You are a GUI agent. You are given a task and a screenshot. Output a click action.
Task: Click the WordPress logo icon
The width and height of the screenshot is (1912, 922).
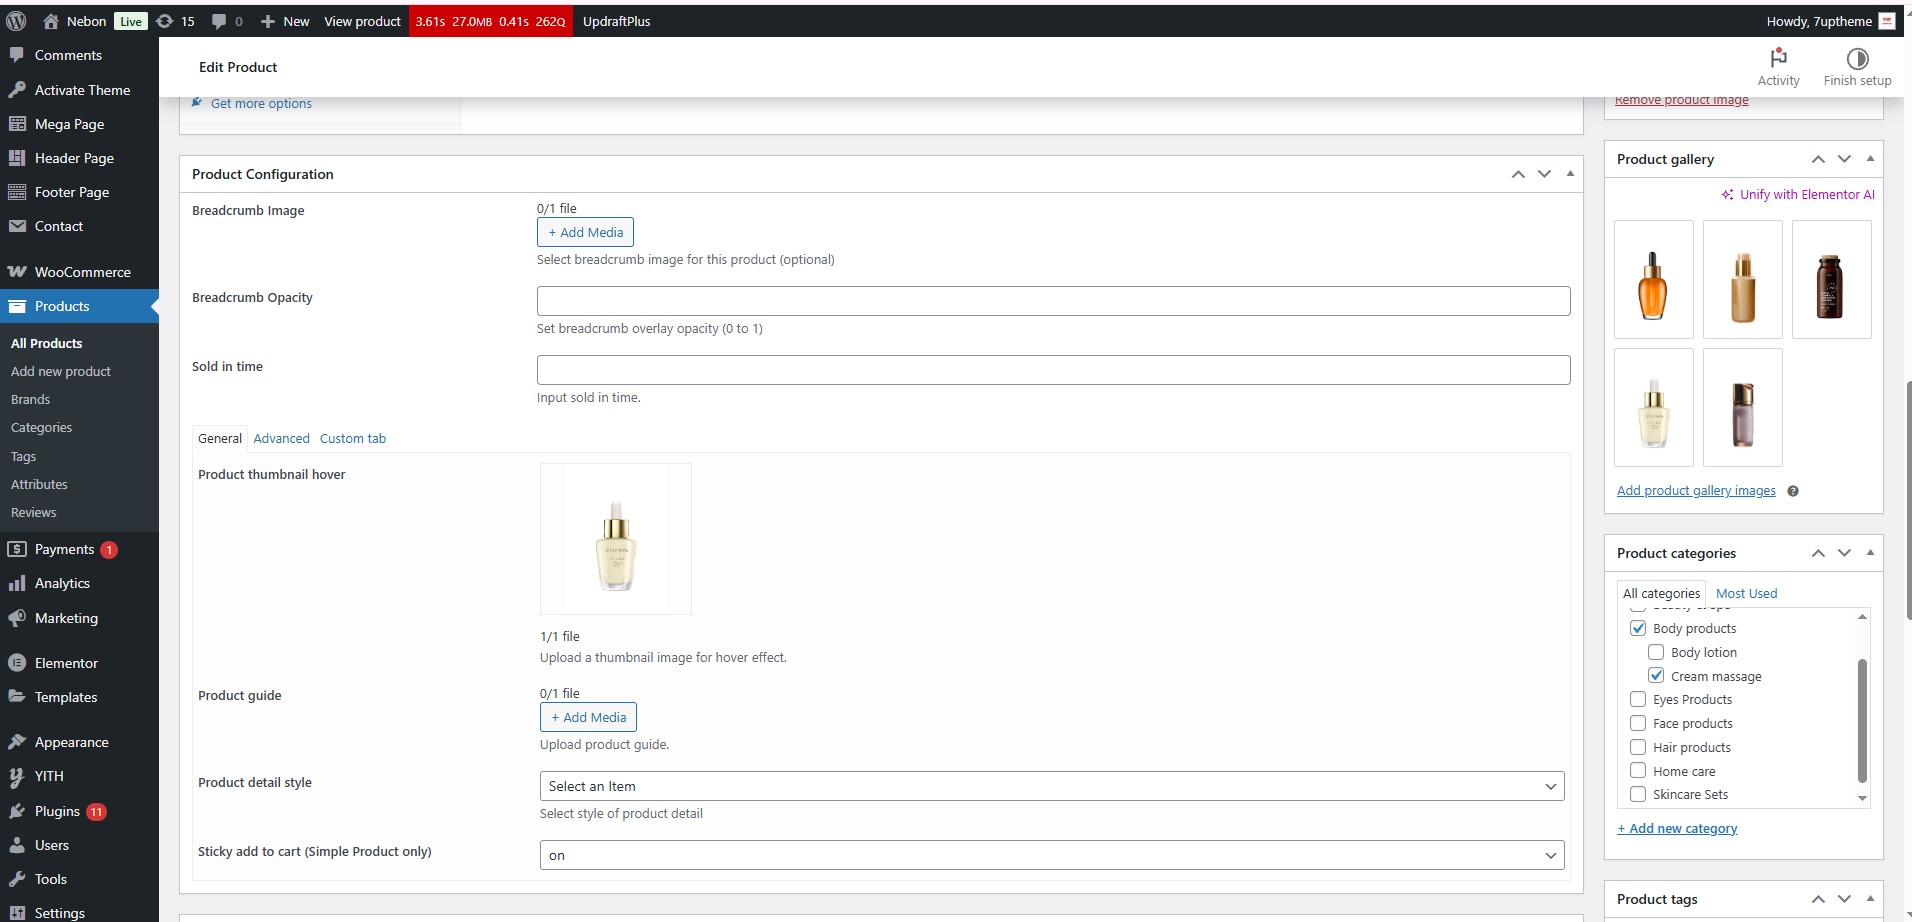(16, 21)
